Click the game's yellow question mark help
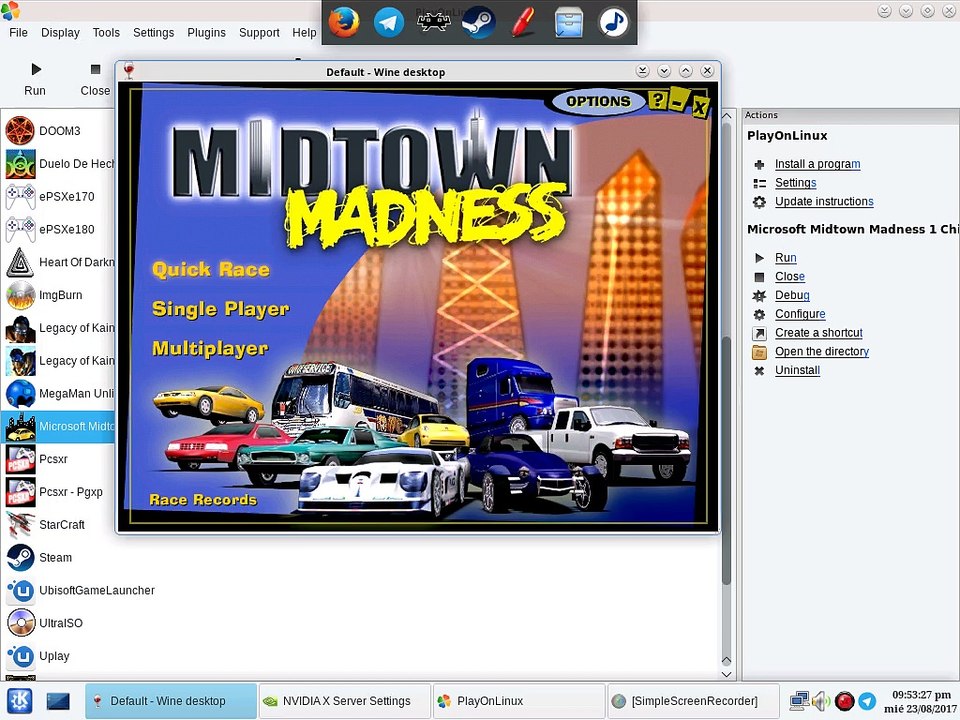Viewport: 960px width, 720px height. coord(658,100)
